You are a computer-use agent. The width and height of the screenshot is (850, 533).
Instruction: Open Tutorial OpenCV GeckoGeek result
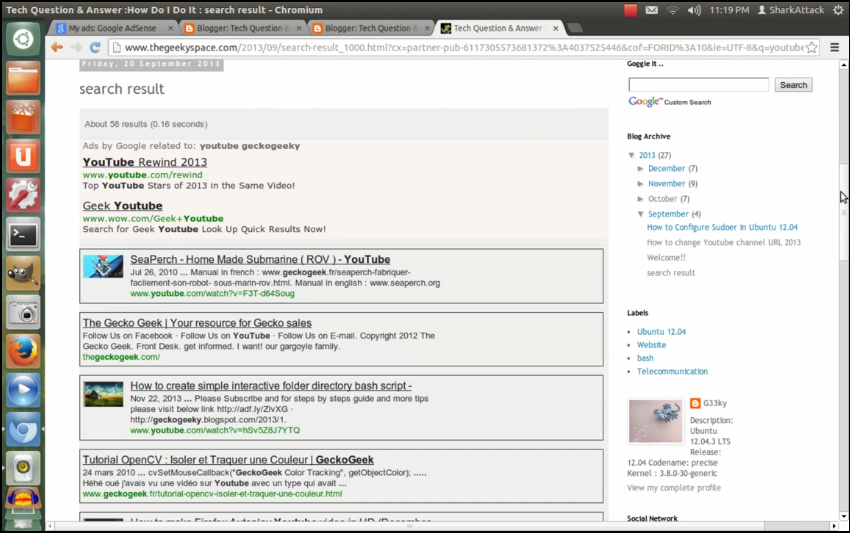tap(228, 460)
